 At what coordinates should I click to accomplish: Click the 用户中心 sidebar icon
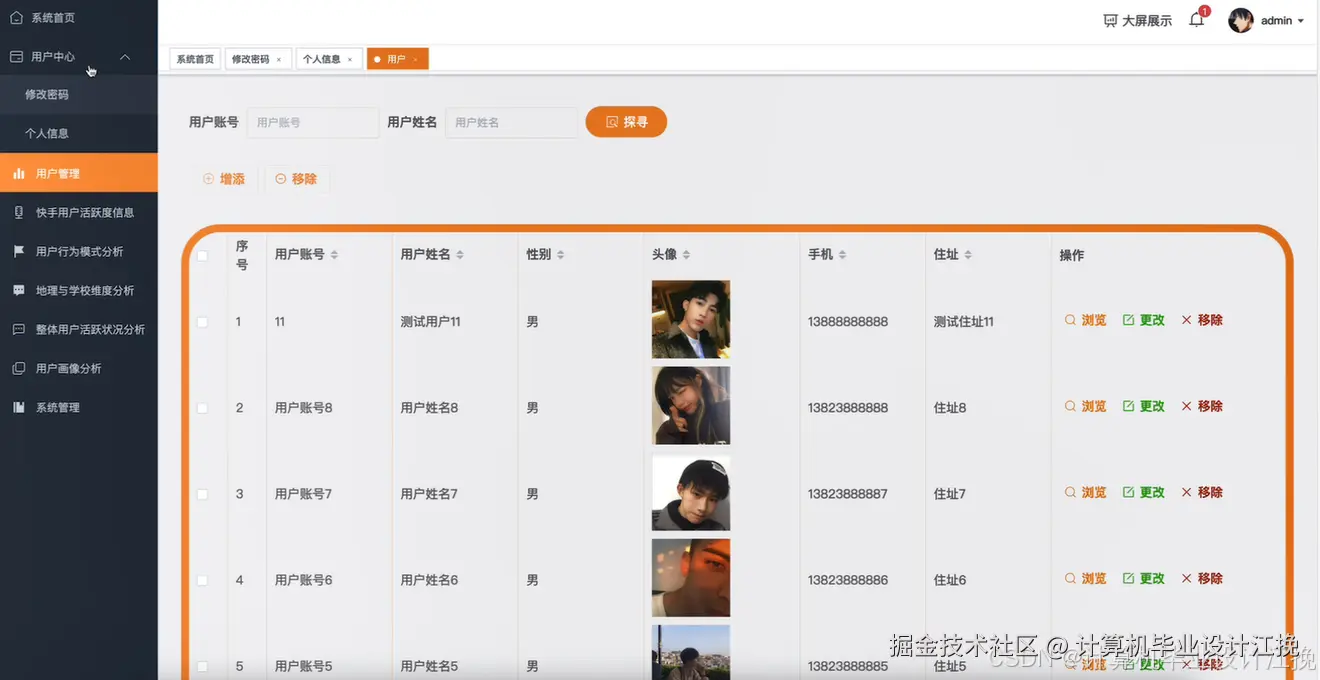click(17, 57)
